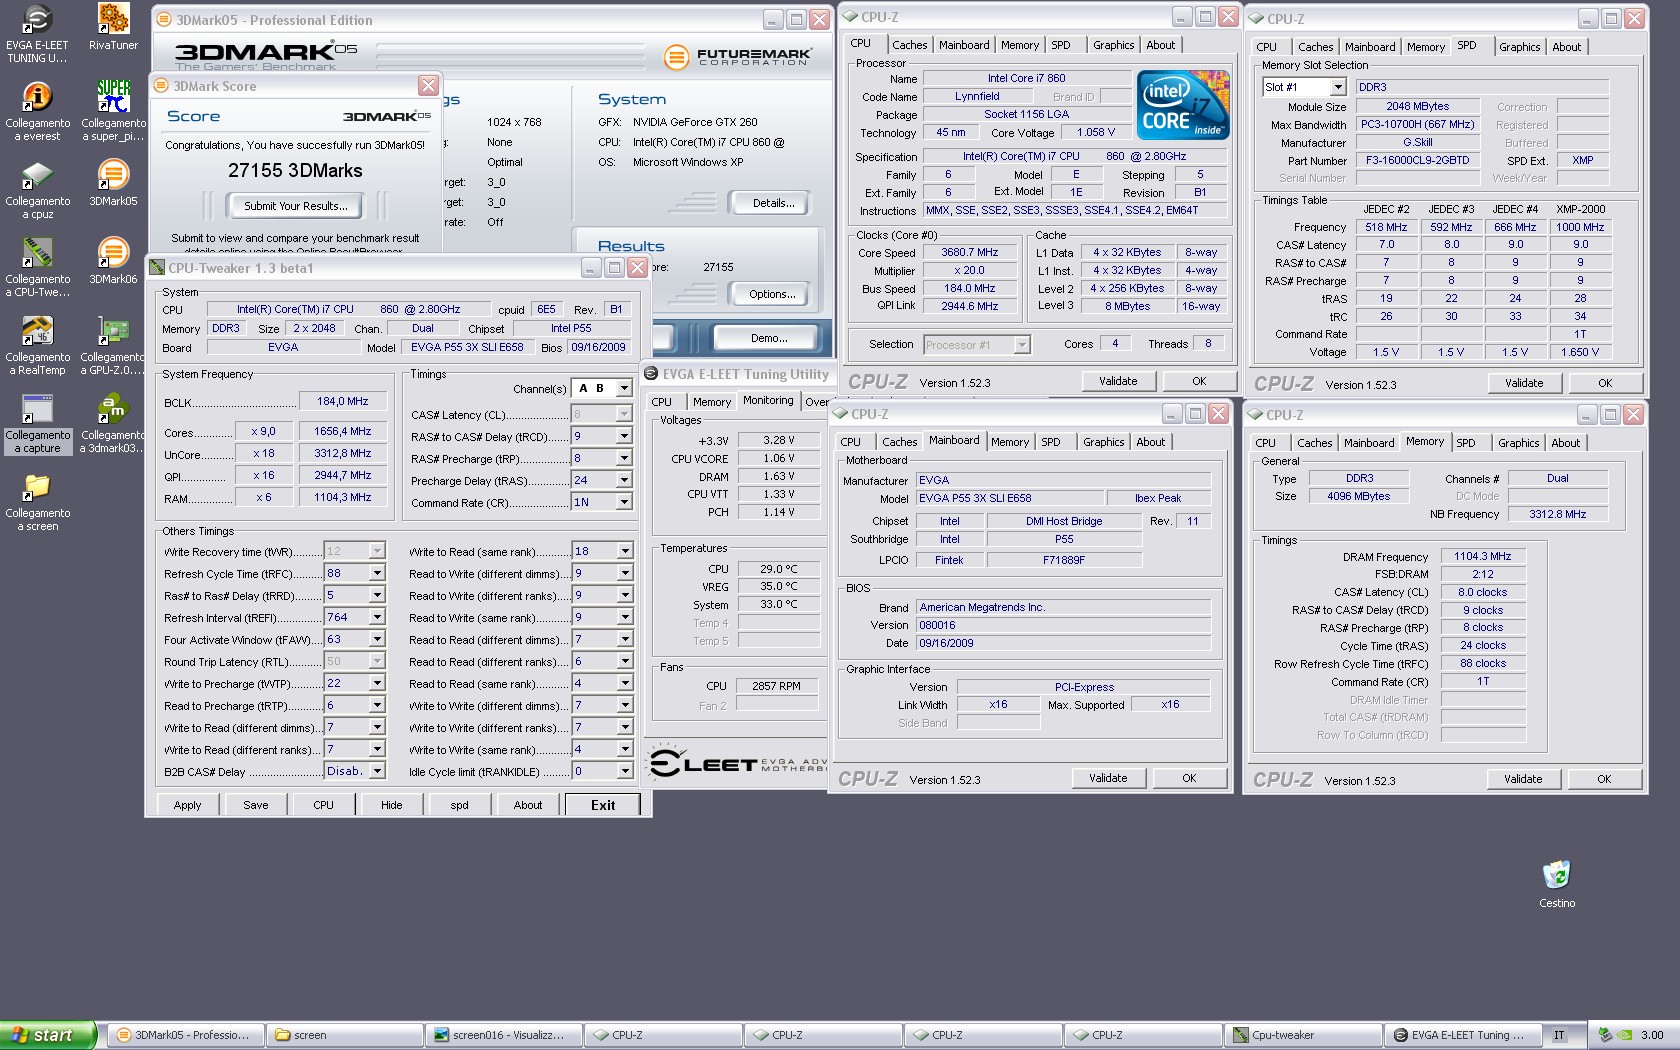Click the NVIDIA tray icon in system tray
This screenshot has height=1050, width=1680.
1626,1035
